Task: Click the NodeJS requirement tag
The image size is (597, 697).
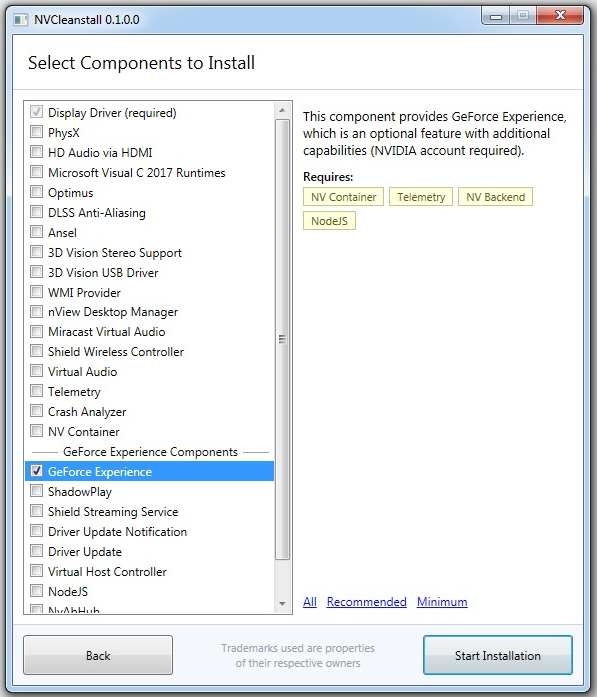Action: 329,221
